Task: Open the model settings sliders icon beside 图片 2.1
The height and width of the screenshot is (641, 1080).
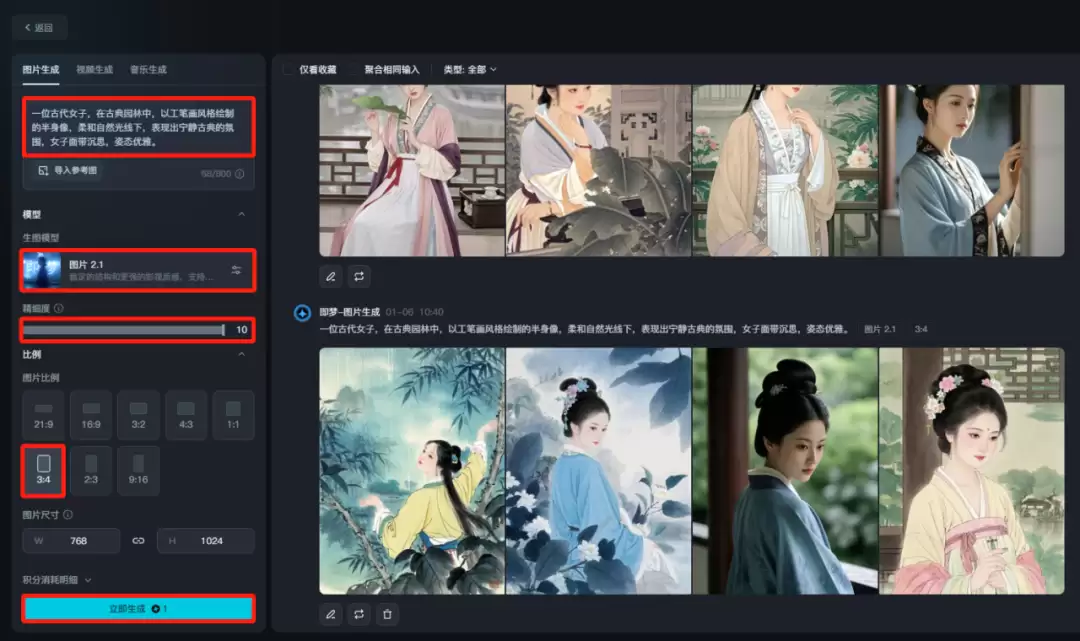Action: click(x=237, y=270)
